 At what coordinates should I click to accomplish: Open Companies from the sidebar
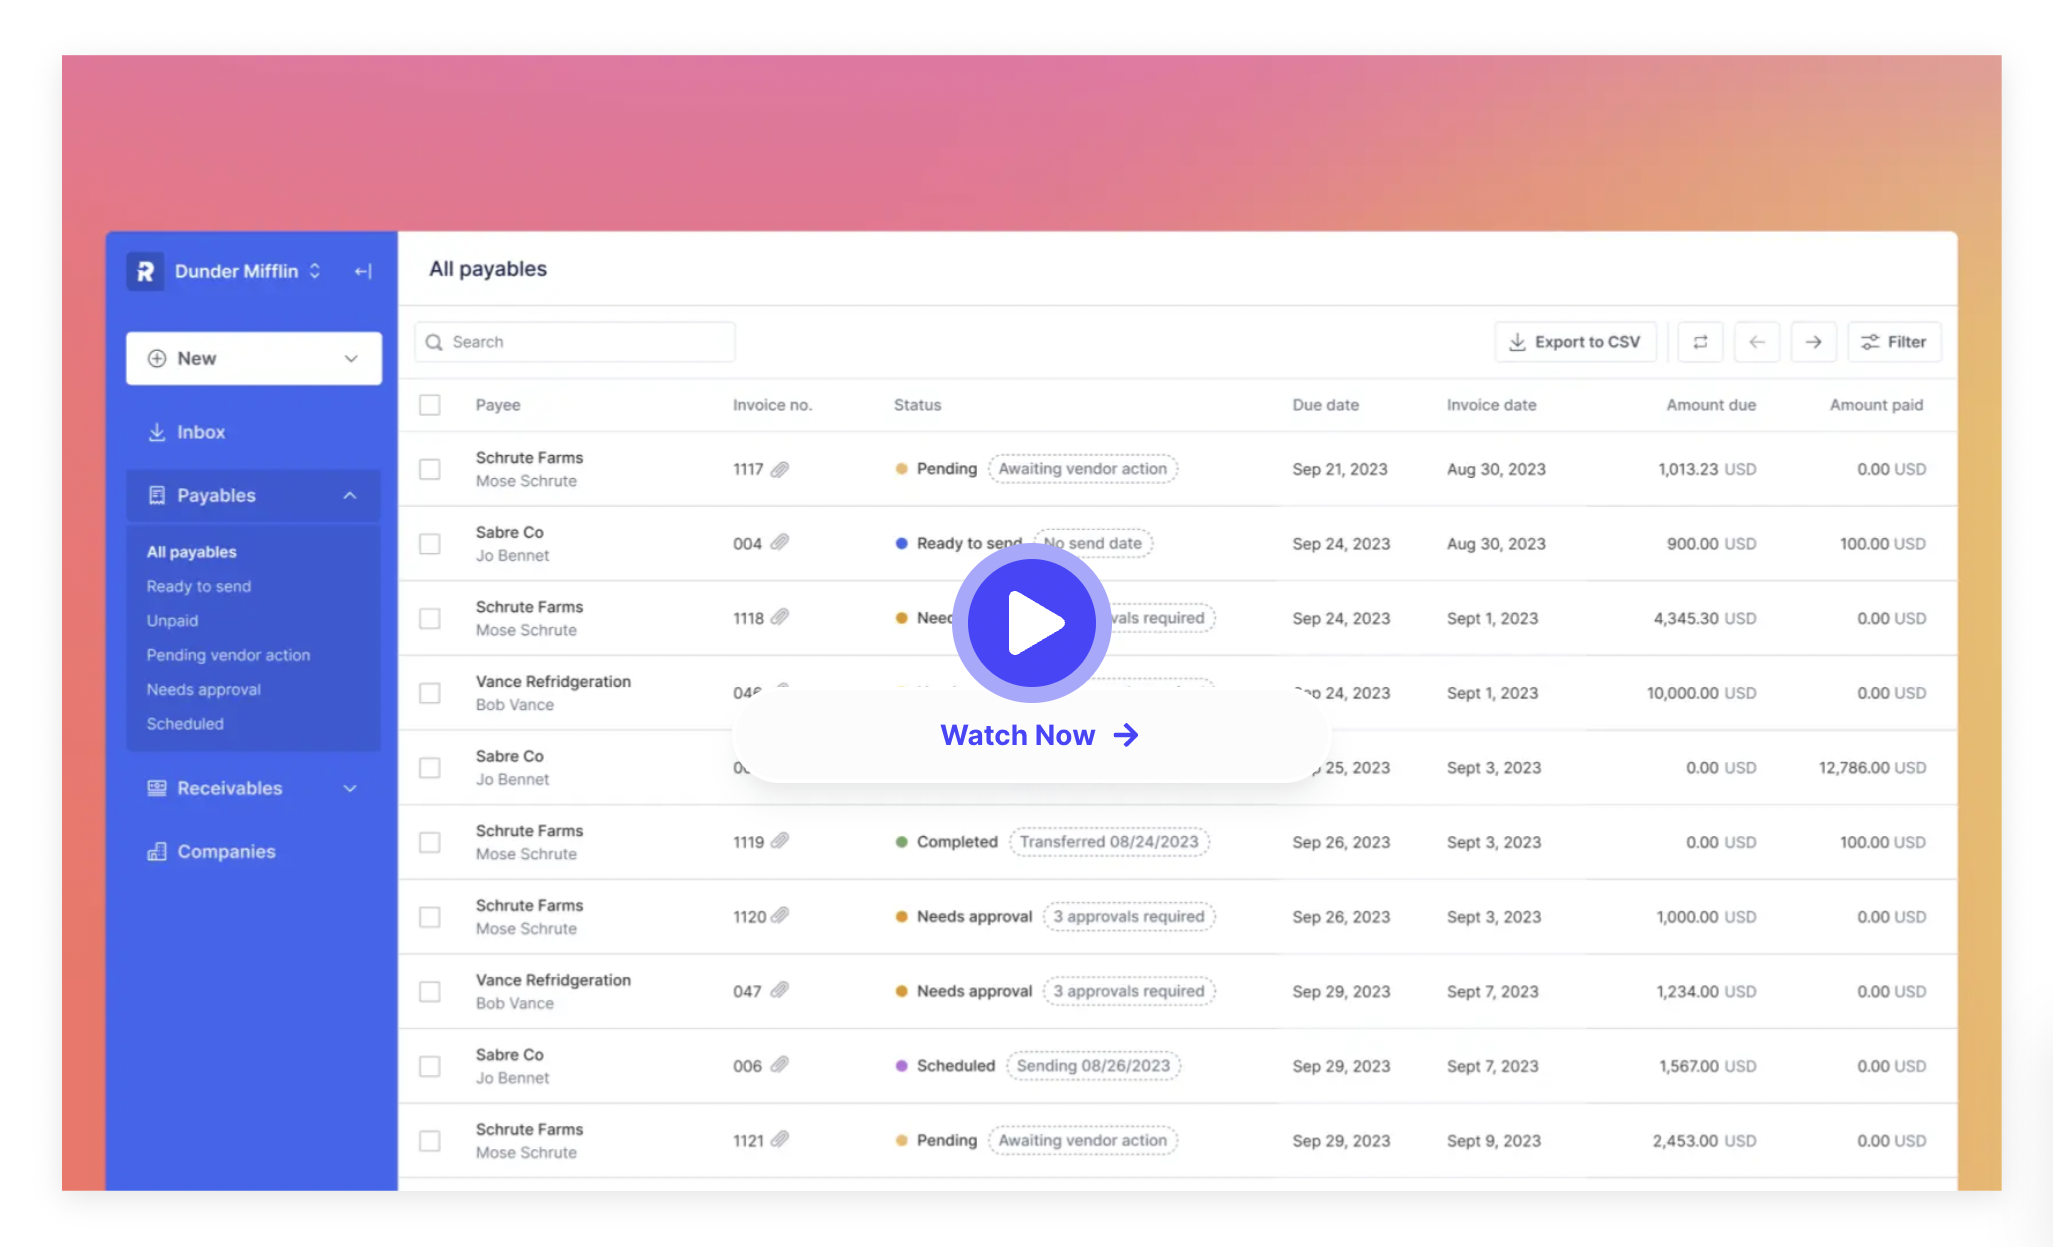226,851
